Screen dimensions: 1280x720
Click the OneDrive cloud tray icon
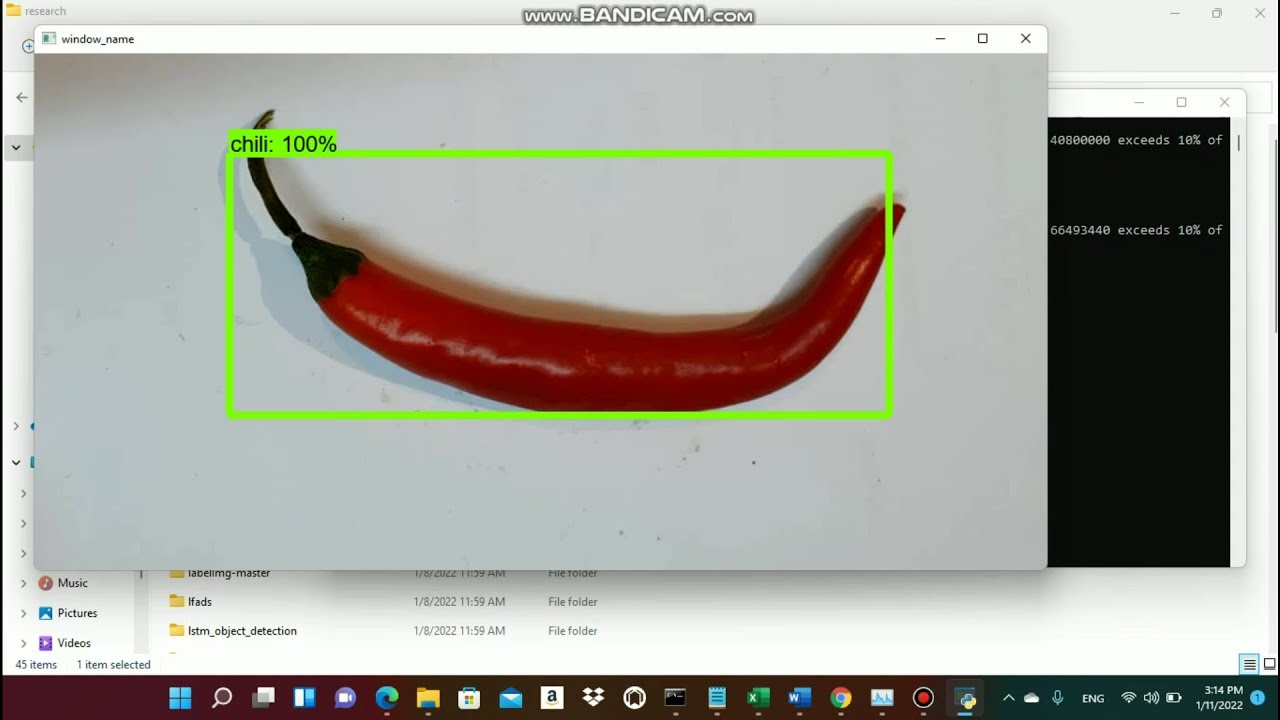pyautogui.click(x=1032, y=698)
